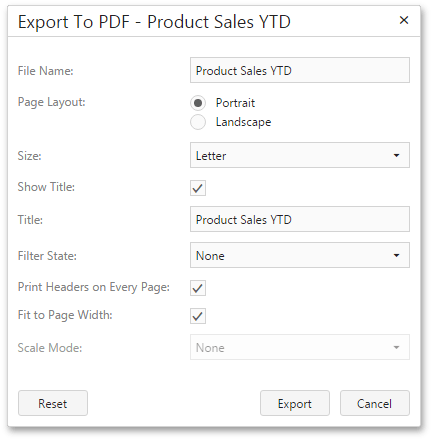
Task: Select the Landscape page layout
Action: point(198,122)
